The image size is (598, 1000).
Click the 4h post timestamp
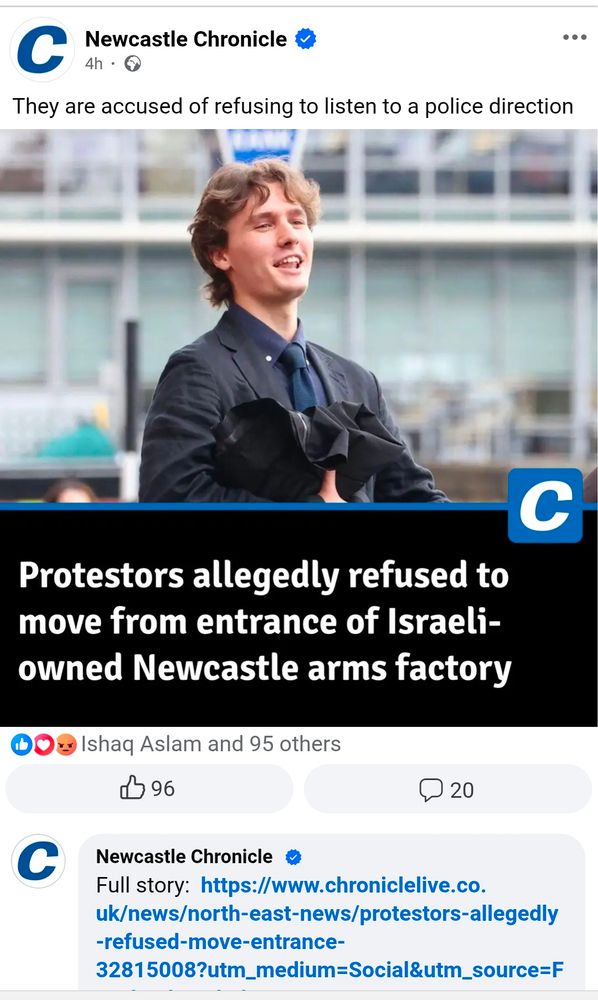pyautogui.click(x=94, y=64)
